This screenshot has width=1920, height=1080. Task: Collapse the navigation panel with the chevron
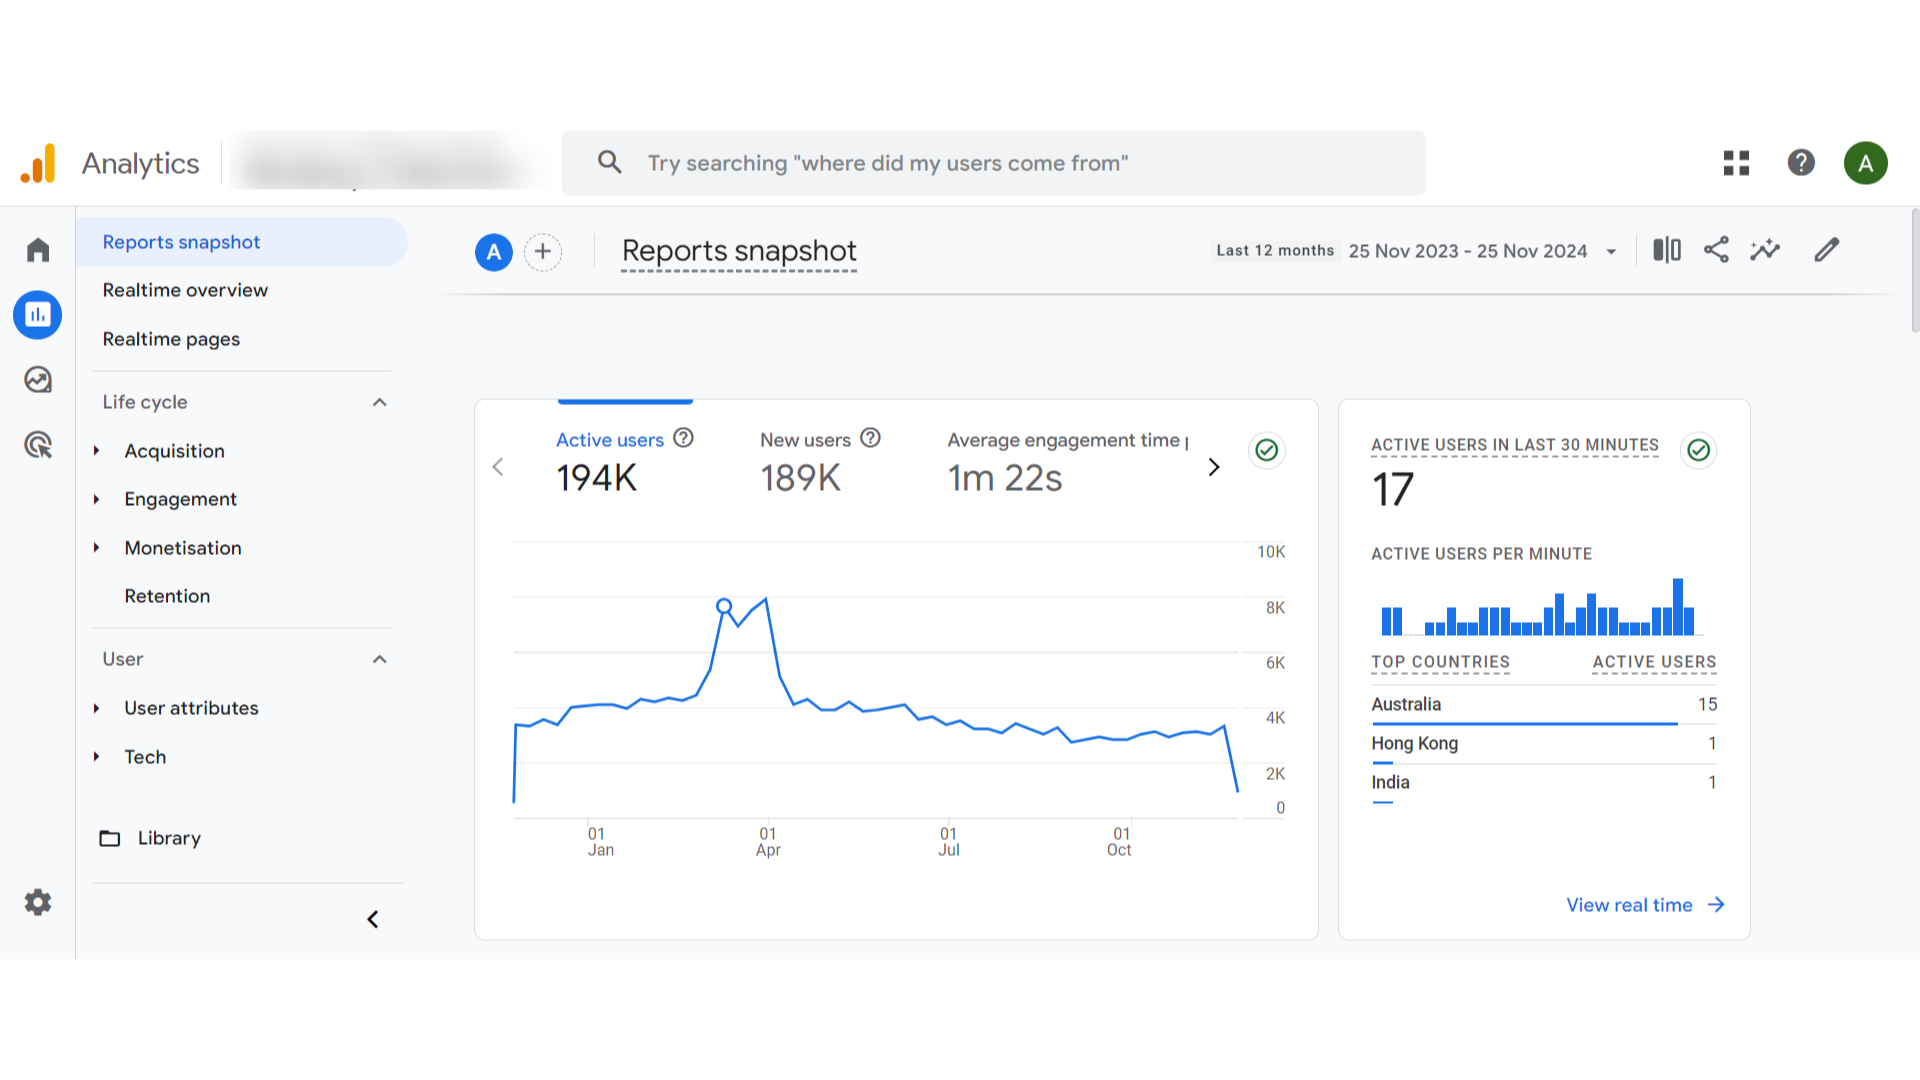click(x=373, y=919)
